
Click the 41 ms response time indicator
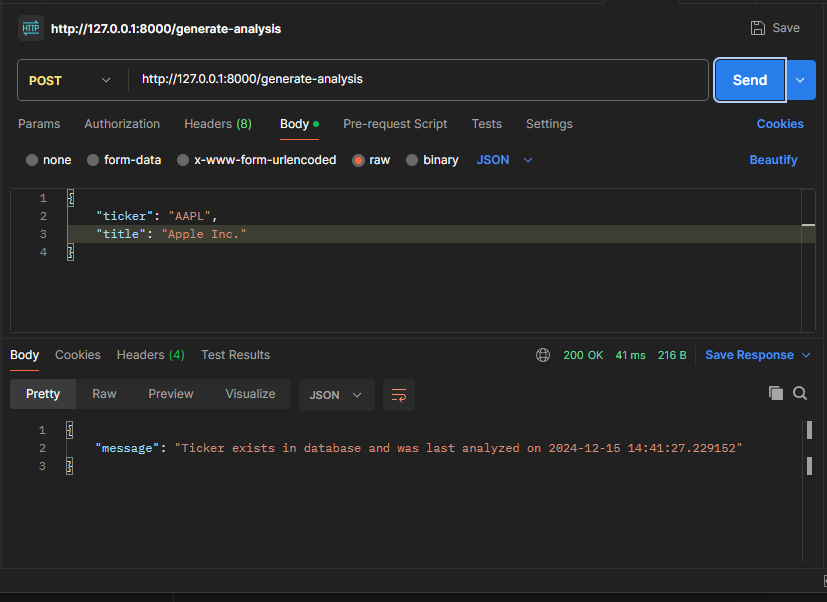pyautogui.click(x=630, y=355)
